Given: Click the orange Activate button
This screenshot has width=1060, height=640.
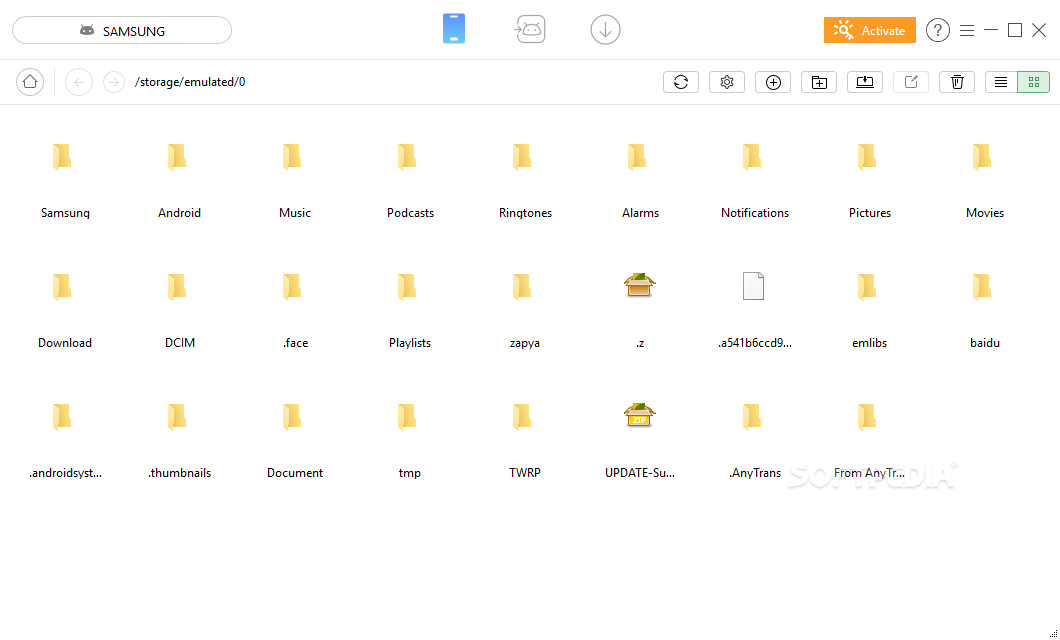Looking at the screenshot, I should (869, 30).
